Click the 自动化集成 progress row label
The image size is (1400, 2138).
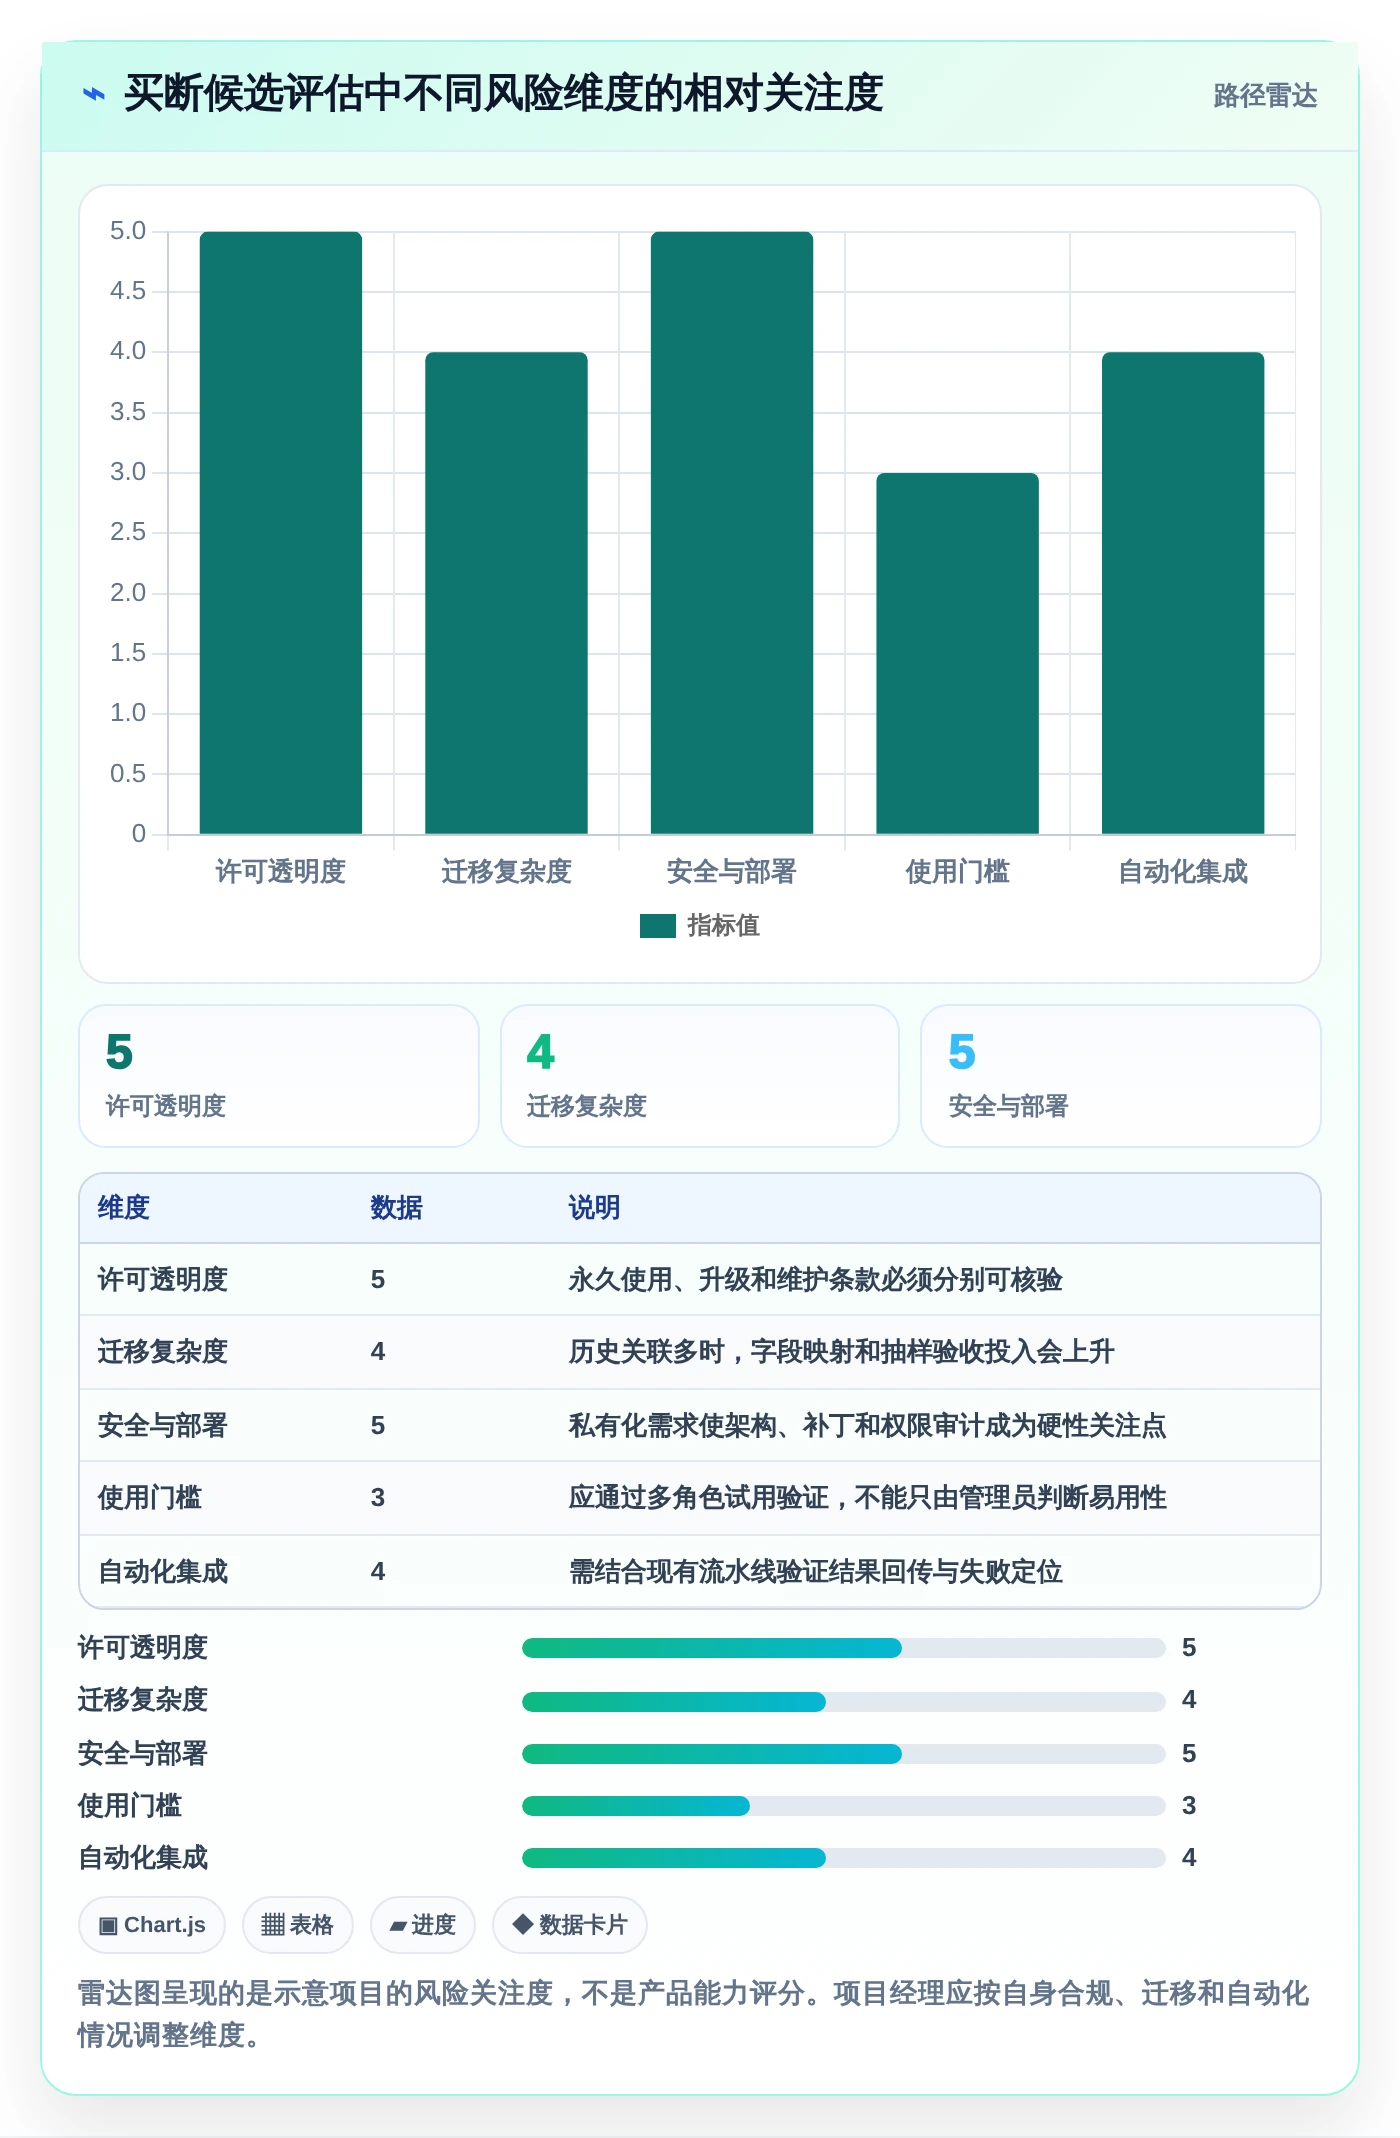pyautogui.click(x=143, y=1858)
